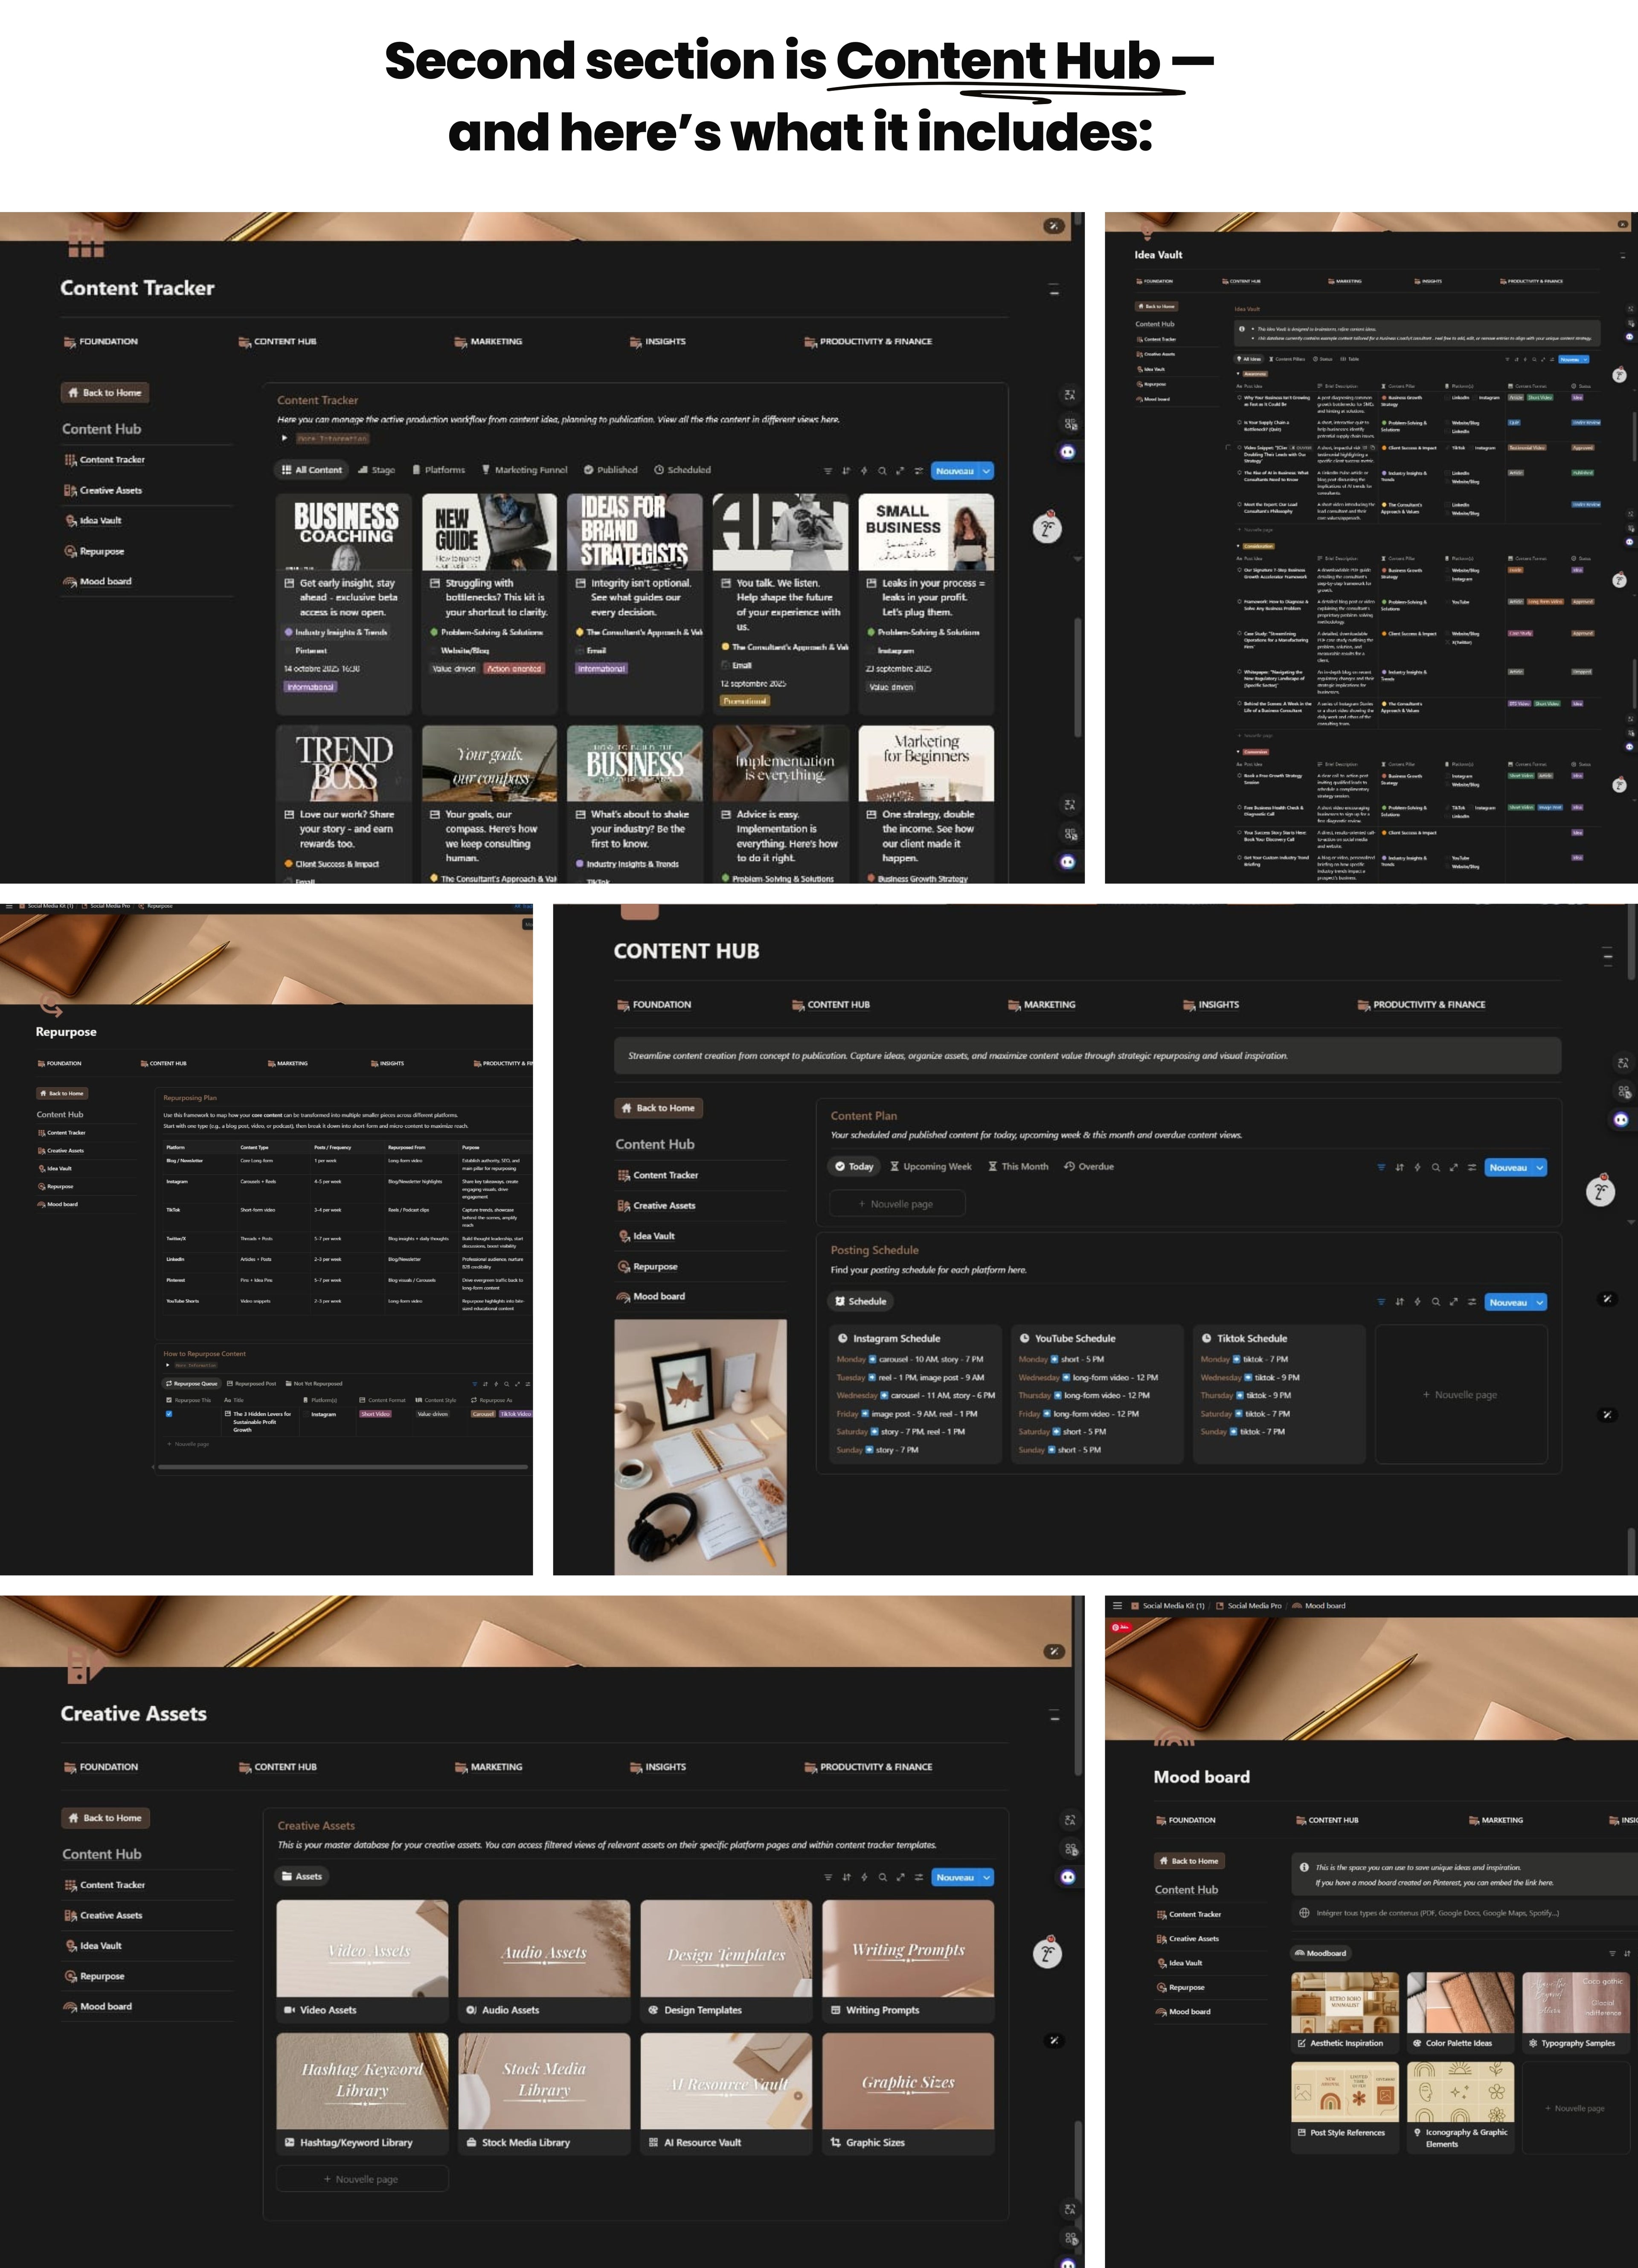Click Nouvelle page button under Content Plan
1638x2268 pixels.
(896, 1204)
